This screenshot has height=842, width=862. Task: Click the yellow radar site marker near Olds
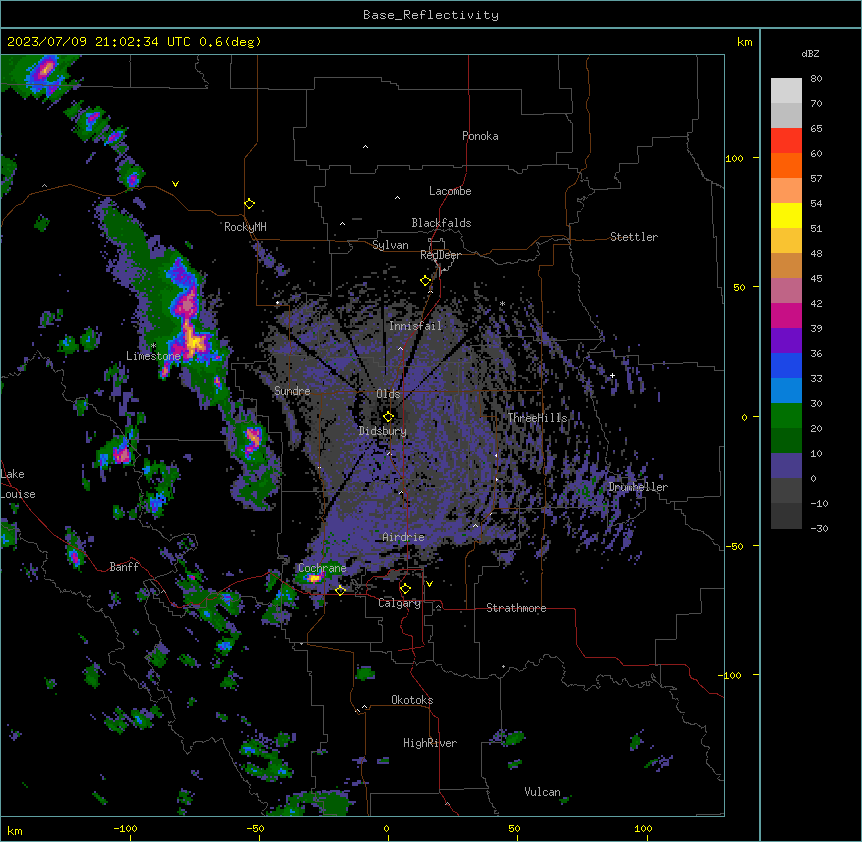pyautogui.click(x=388, y=417)
